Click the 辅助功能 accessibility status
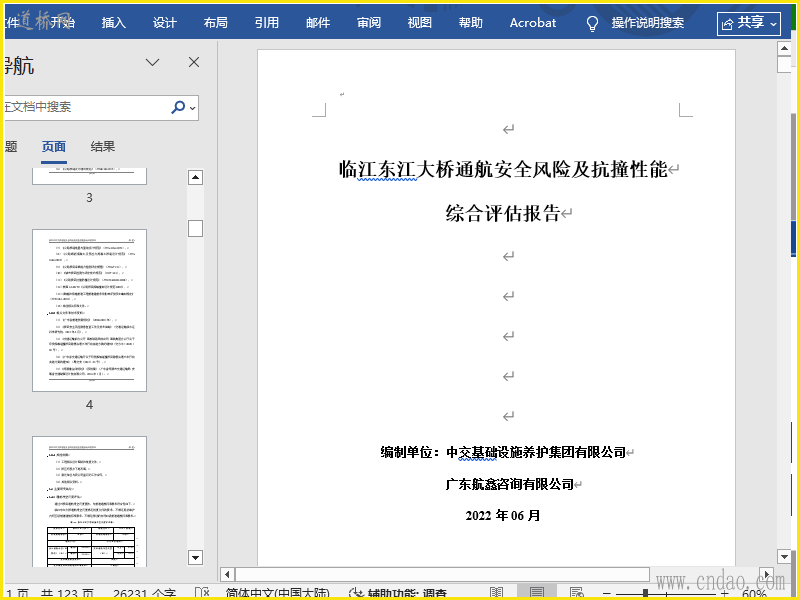Screen dimensions: 800x600 click(398, 594)
